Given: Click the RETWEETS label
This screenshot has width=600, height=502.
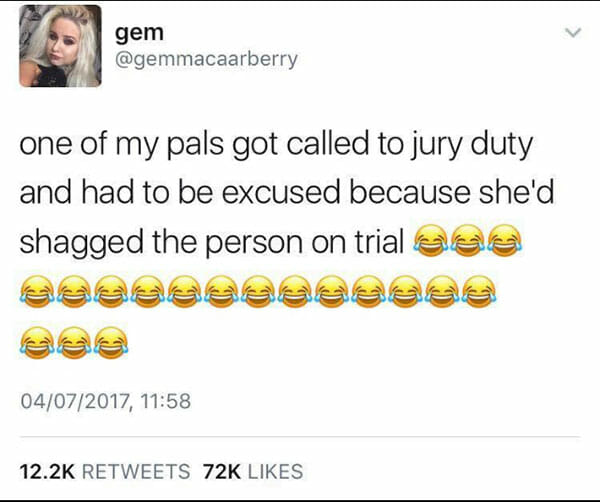Looking at the screenshot, I should point(136,471).
